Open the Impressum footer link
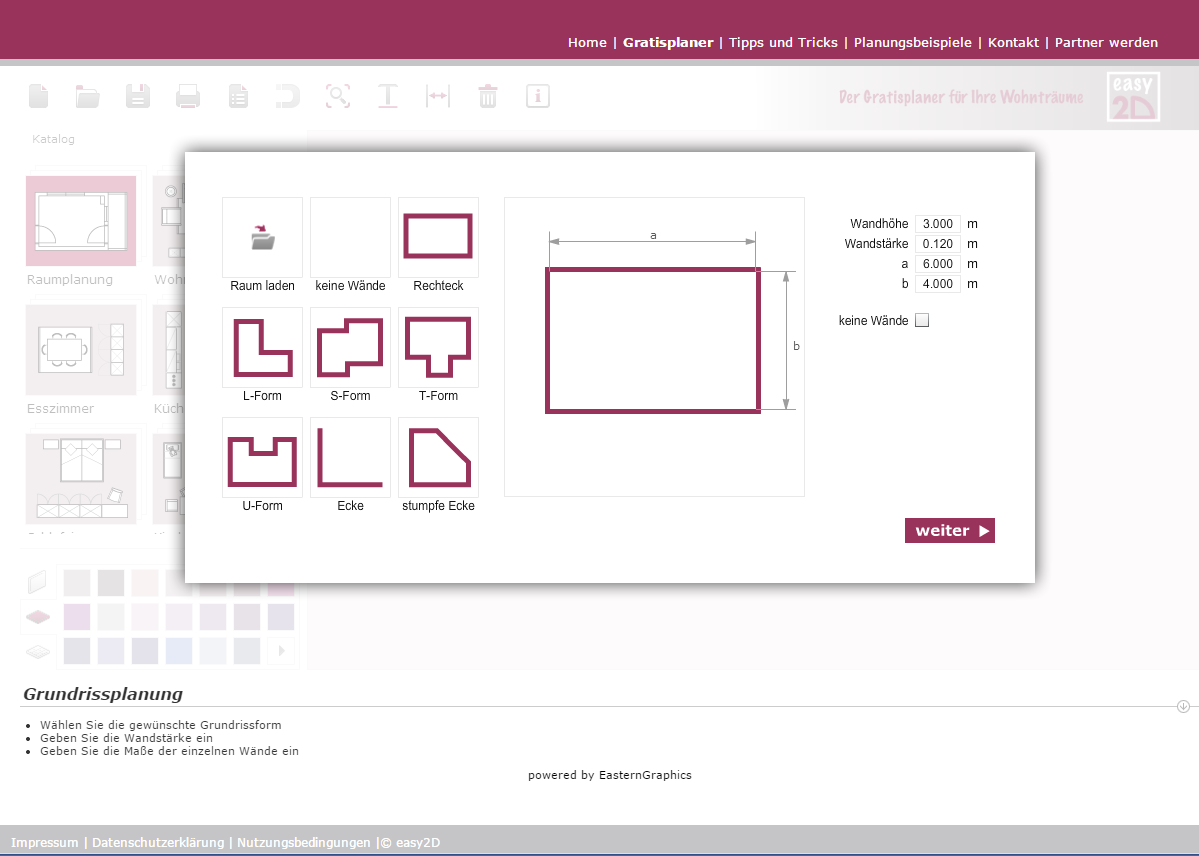Image resolution: width=1199 pixels, height=856 pixels. (44, 843)
